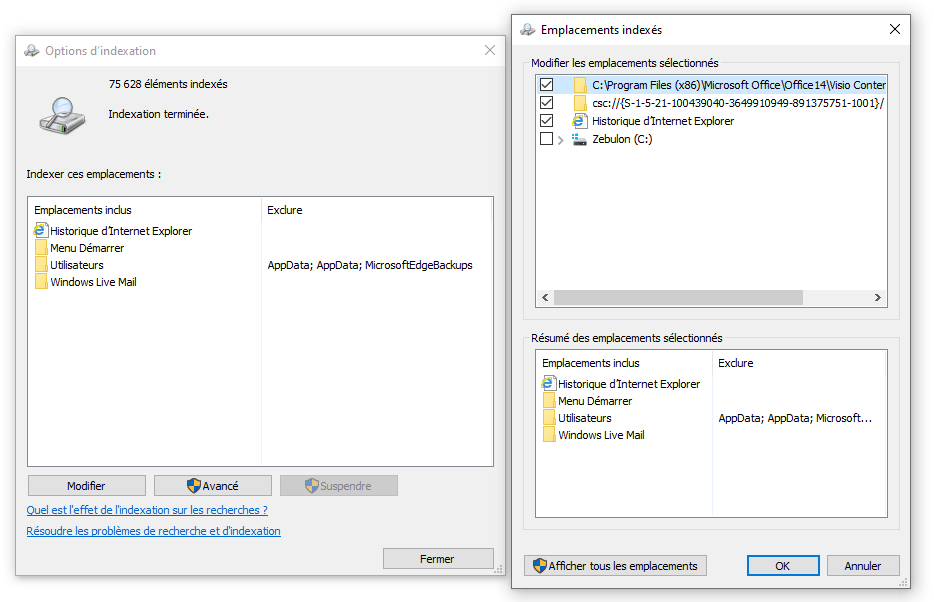This screenshot has height=602, width=934.
Task: Select the Windows Live Mail folder icon in left list
Action: click(x=41, y=282)
